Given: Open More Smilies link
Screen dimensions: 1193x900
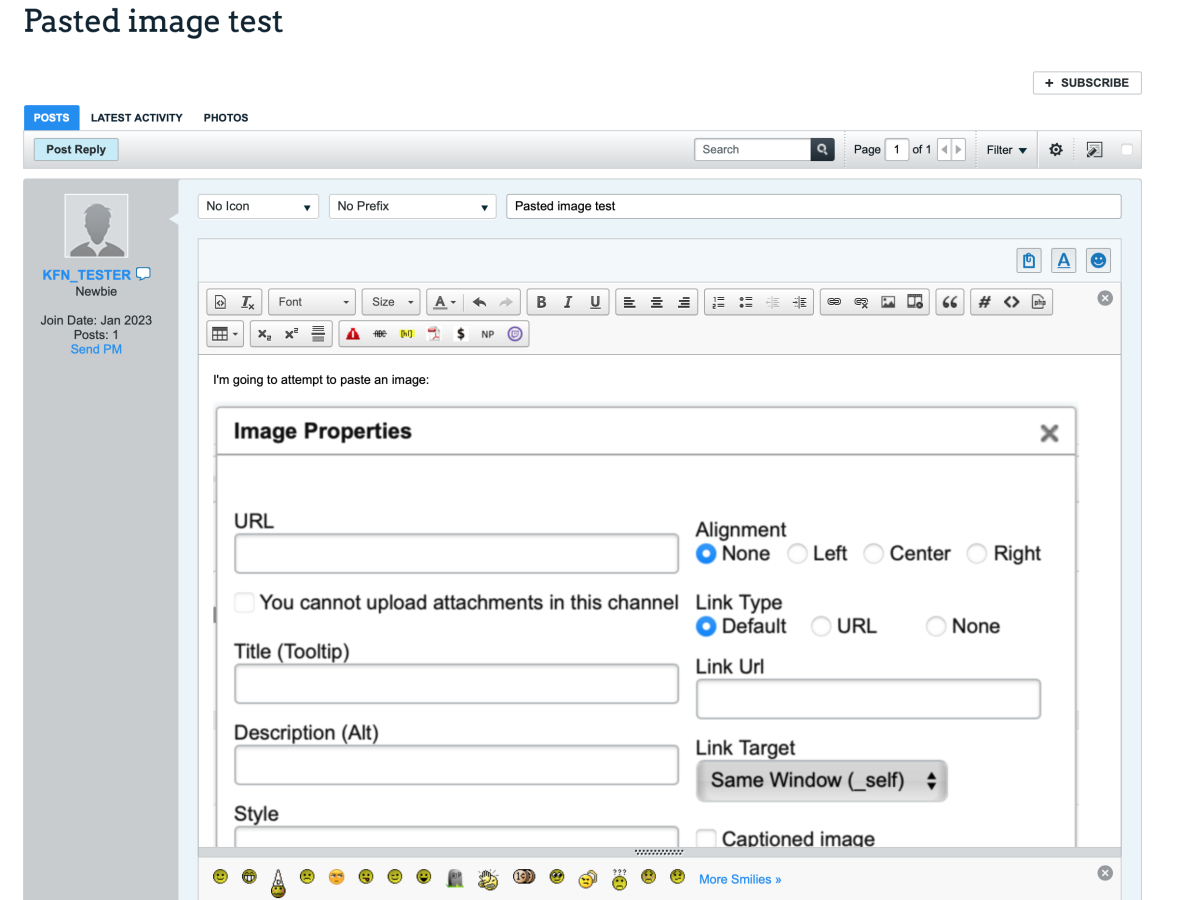Looking at the screenshot, I should 740,879.
